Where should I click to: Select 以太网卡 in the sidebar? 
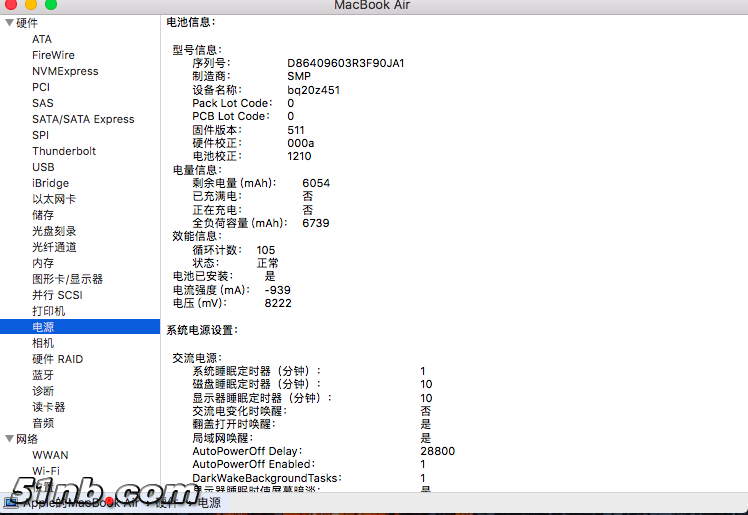(54, 199)
